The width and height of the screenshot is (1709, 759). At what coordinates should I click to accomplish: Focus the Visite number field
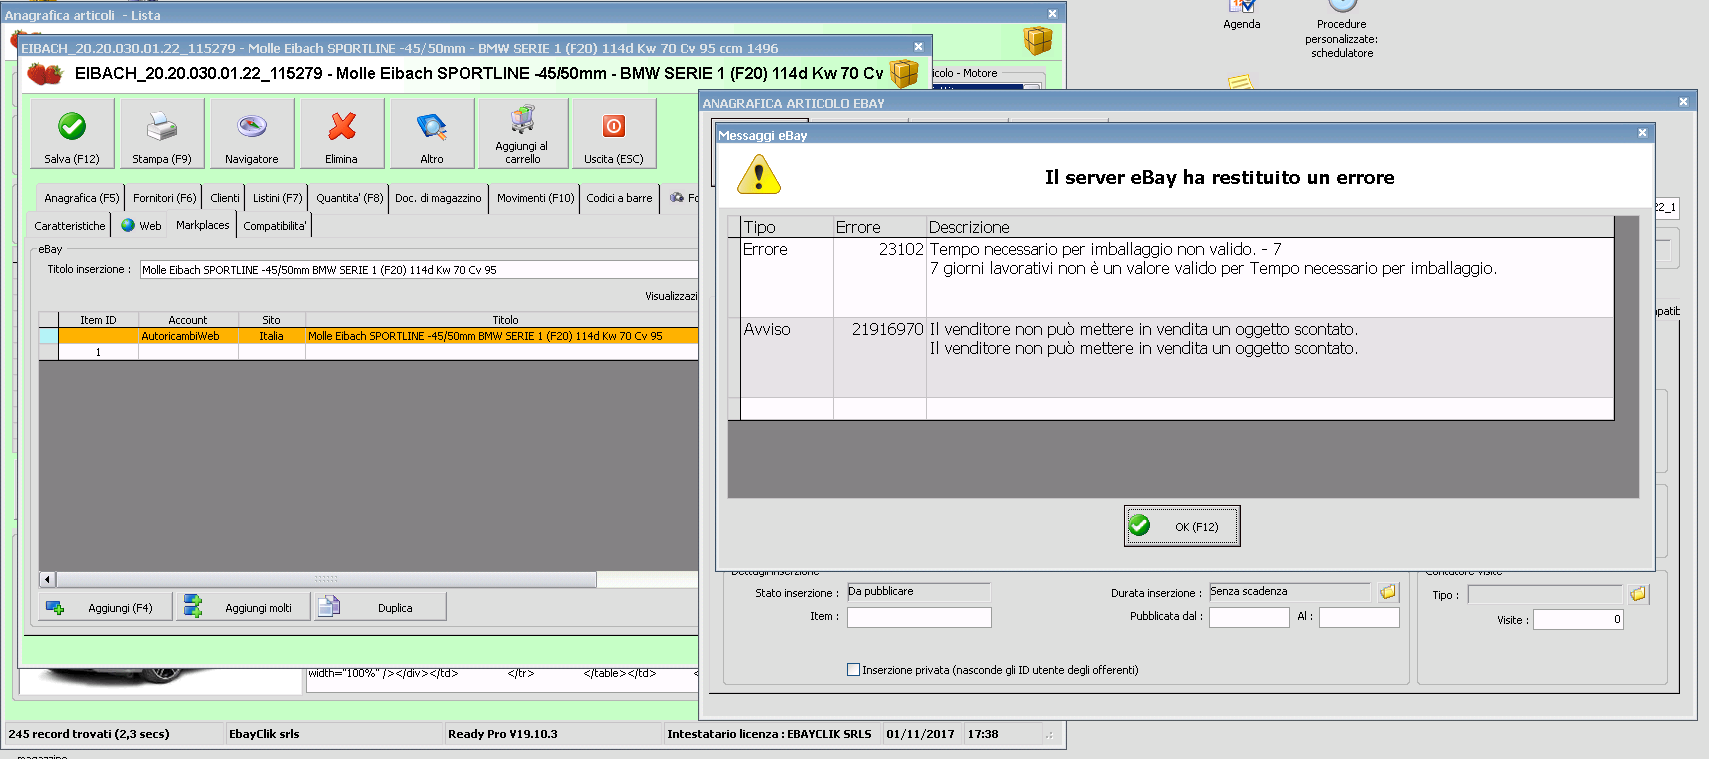click(1578, 620)
